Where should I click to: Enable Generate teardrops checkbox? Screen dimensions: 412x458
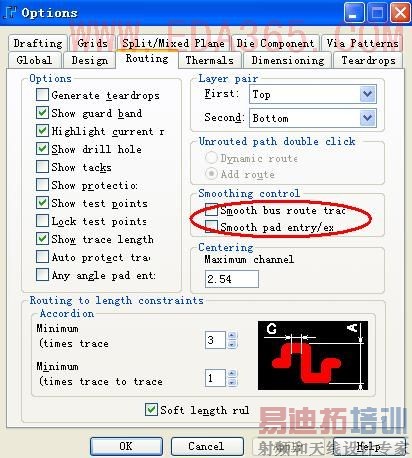(42, 95)
